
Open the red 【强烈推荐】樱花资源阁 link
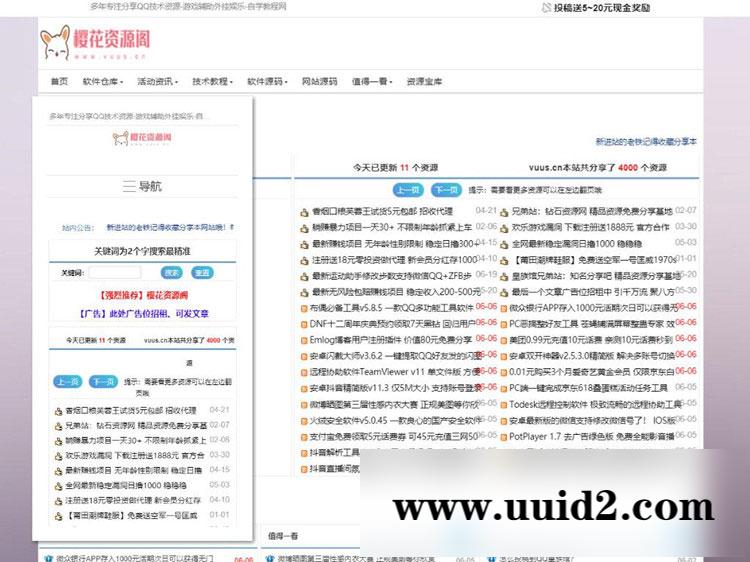coord(143,296)
